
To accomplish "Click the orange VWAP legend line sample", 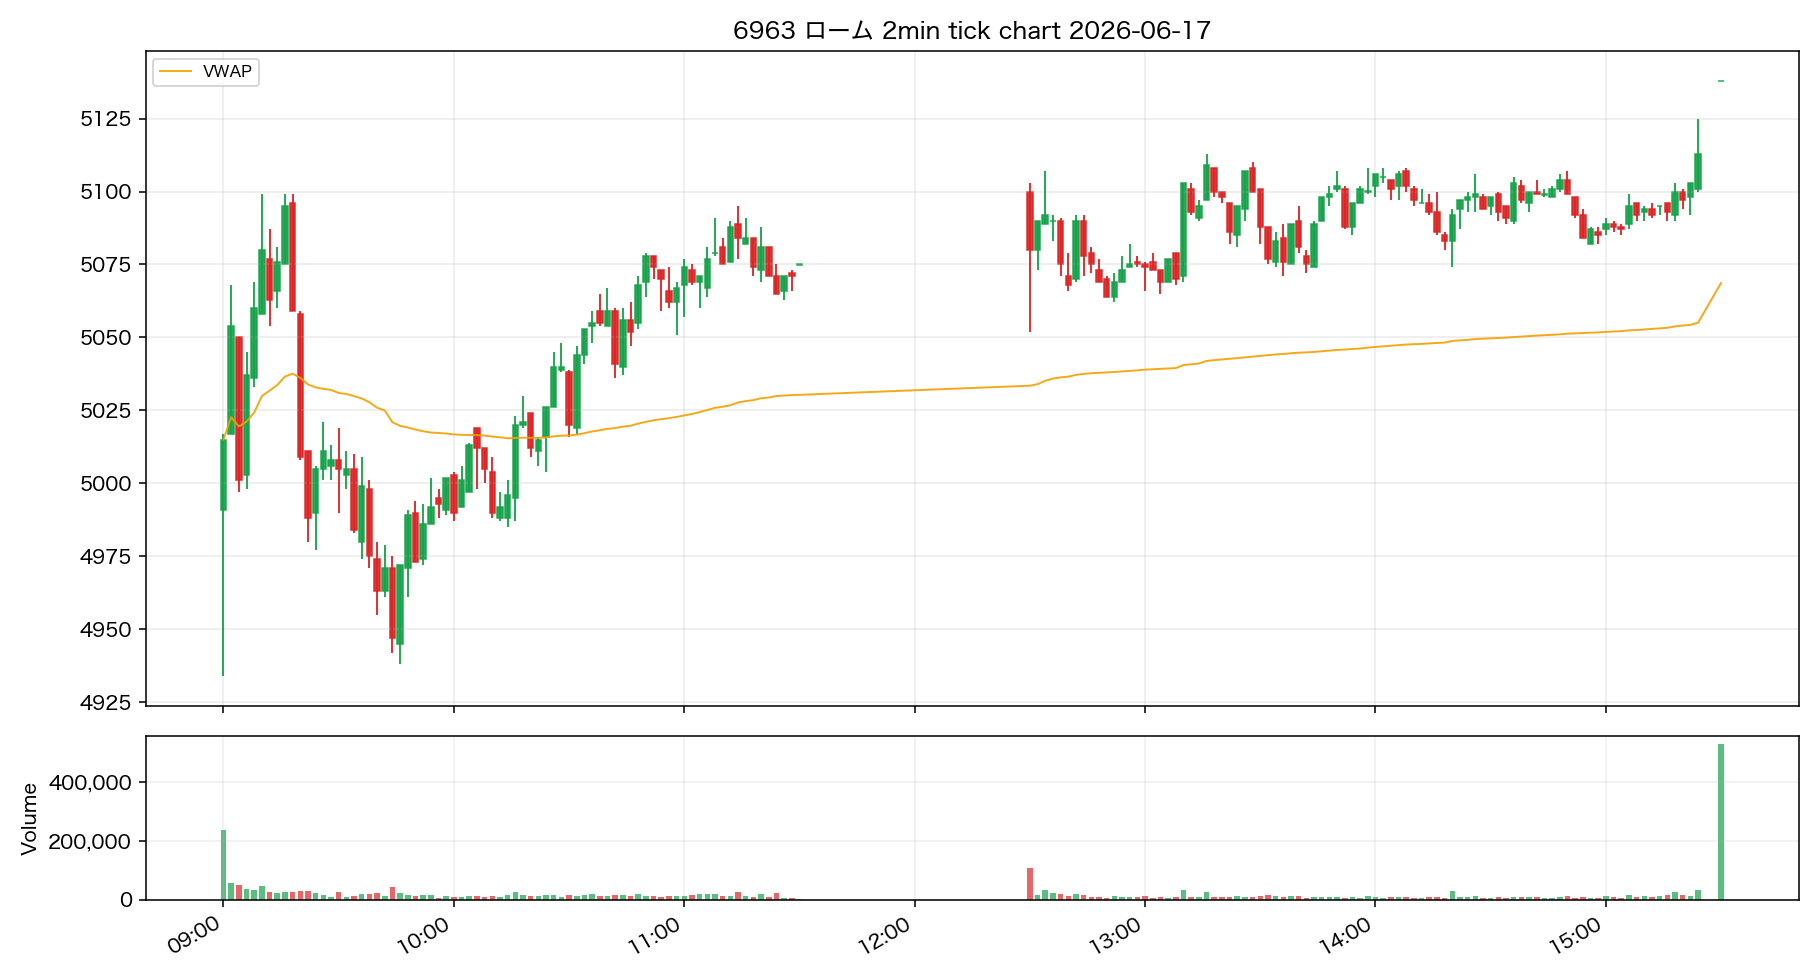I will coord(175,72).
